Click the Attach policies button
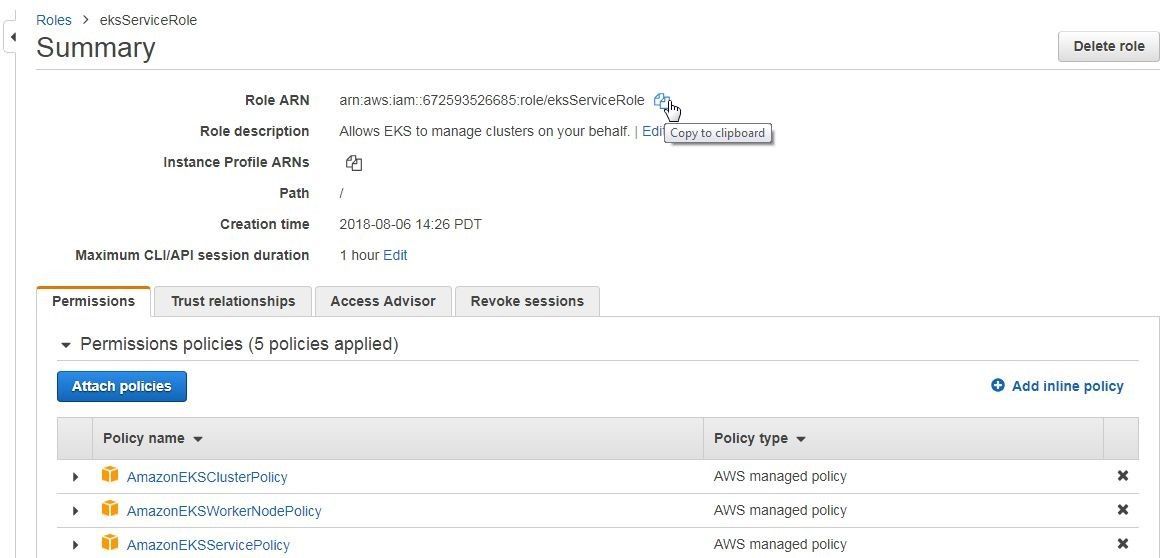The width and height of the screenshot is (1172, 558). coord(122,386)
